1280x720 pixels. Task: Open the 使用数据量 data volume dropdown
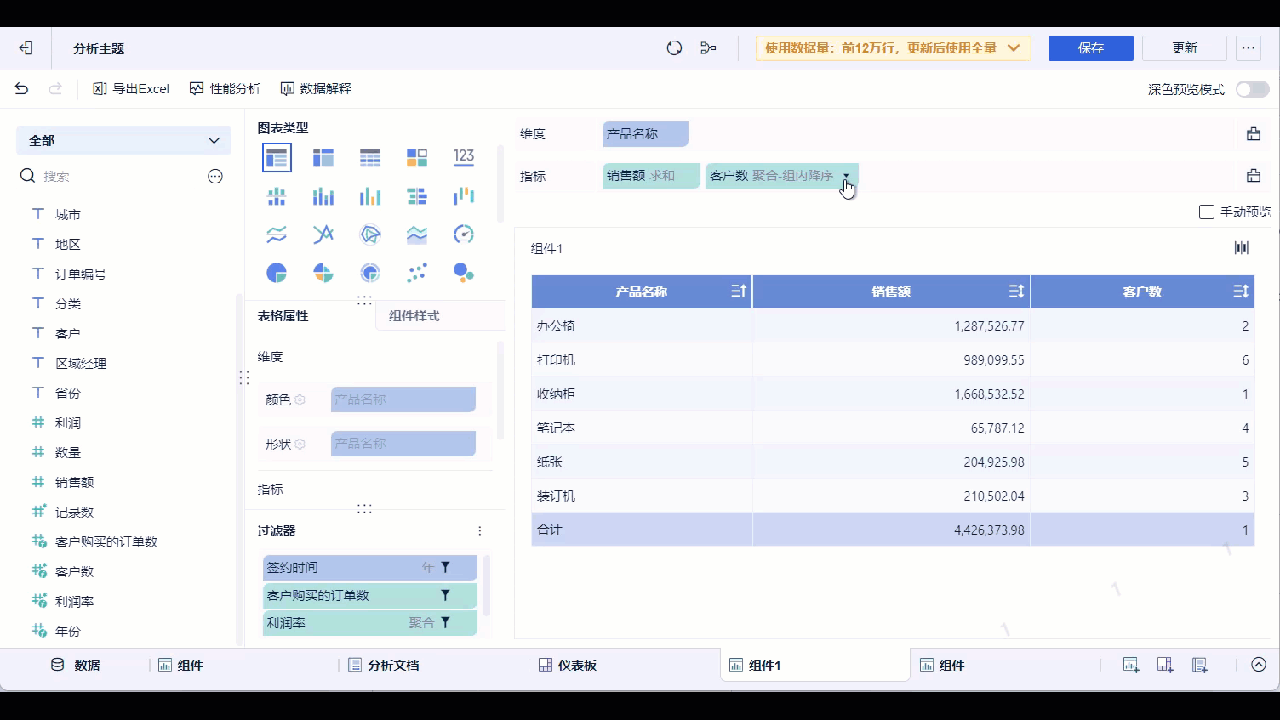[1013, 47]
